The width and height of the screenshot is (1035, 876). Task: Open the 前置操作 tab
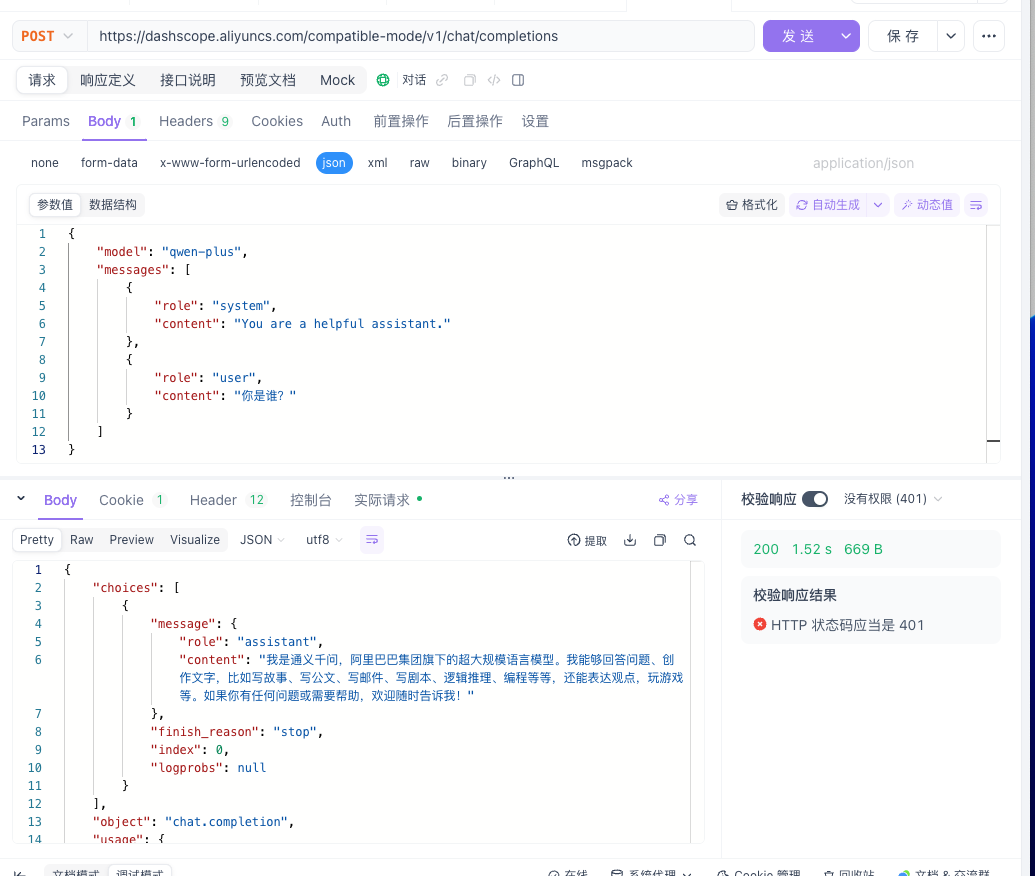coord(401,121)
